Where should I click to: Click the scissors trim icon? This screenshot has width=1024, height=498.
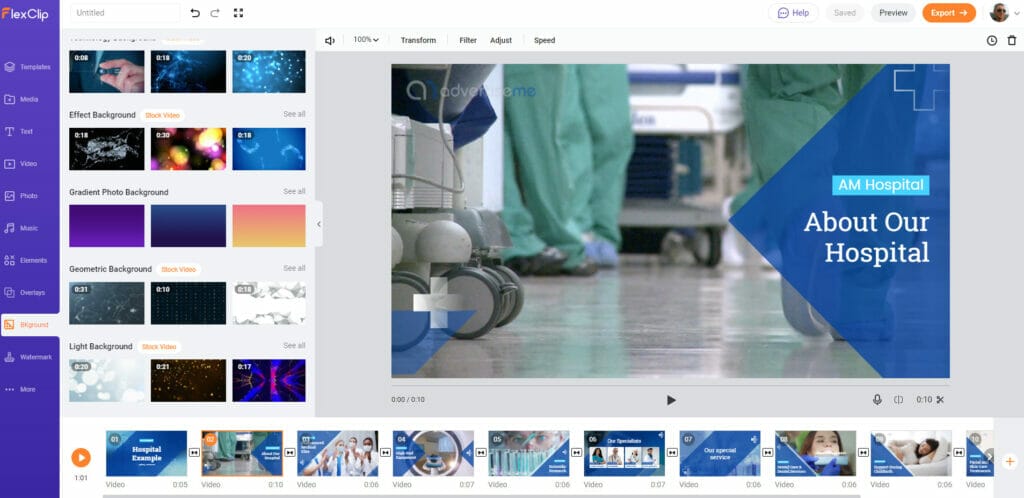(x=940, y=399)
